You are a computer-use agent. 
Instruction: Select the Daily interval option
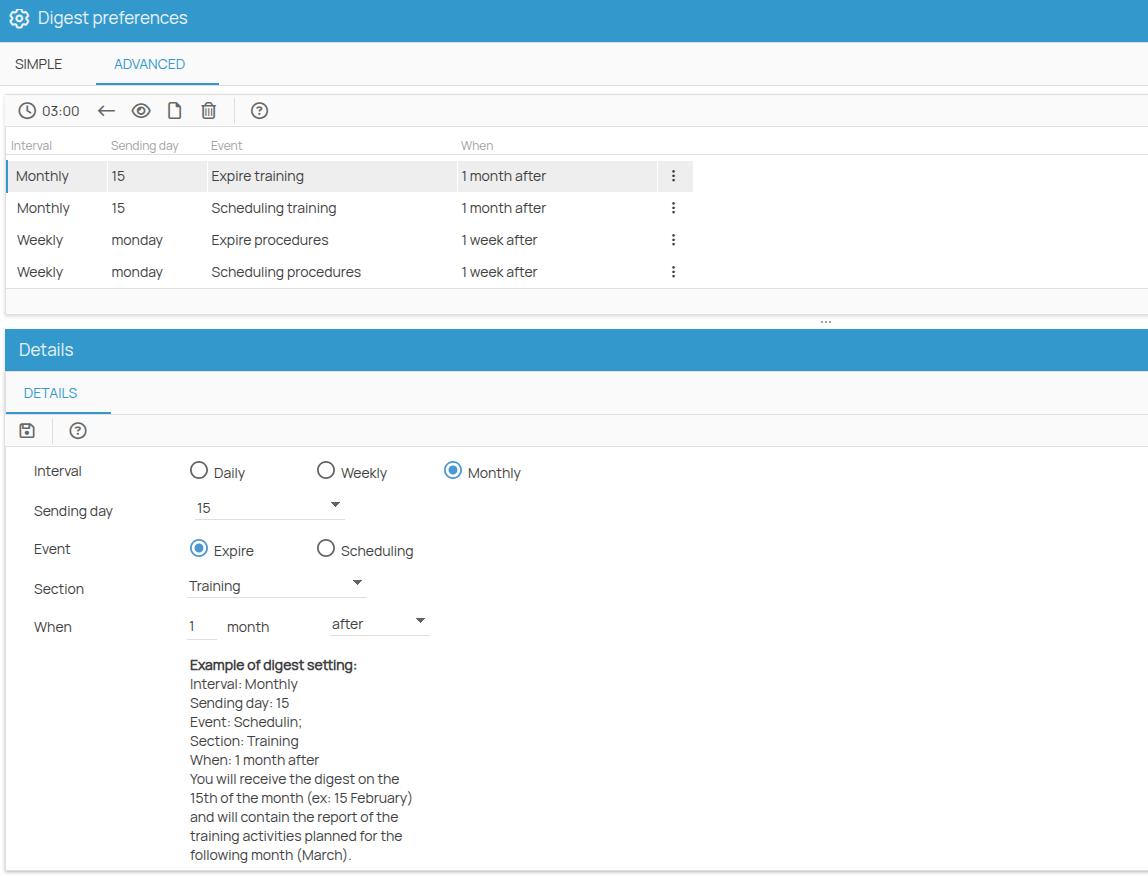(x=198, y=469)
